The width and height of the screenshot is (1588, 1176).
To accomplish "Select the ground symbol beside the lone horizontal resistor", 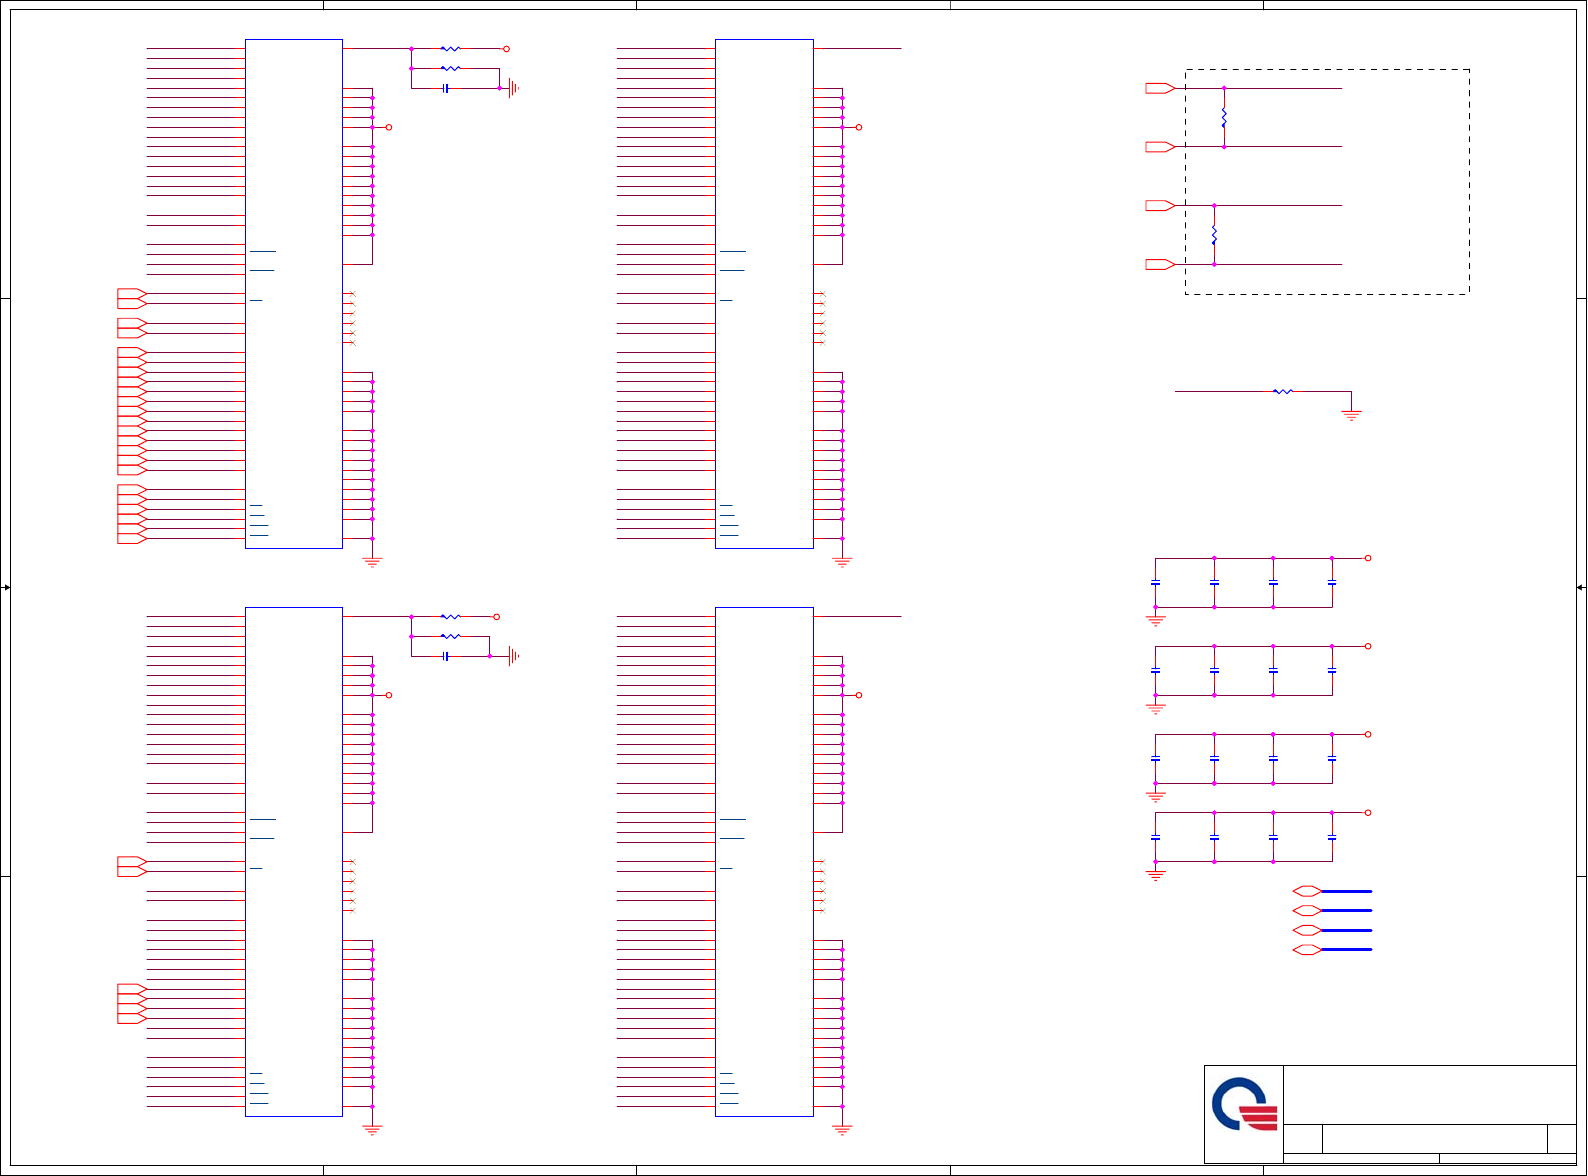I will pyautogui.click(x=1351, y=415).
